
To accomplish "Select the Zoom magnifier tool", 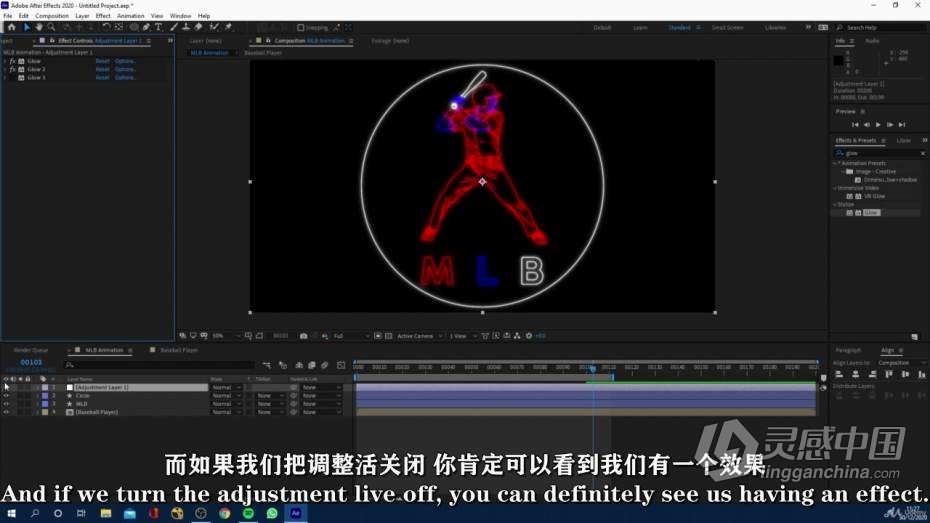I will click(52, 27).
